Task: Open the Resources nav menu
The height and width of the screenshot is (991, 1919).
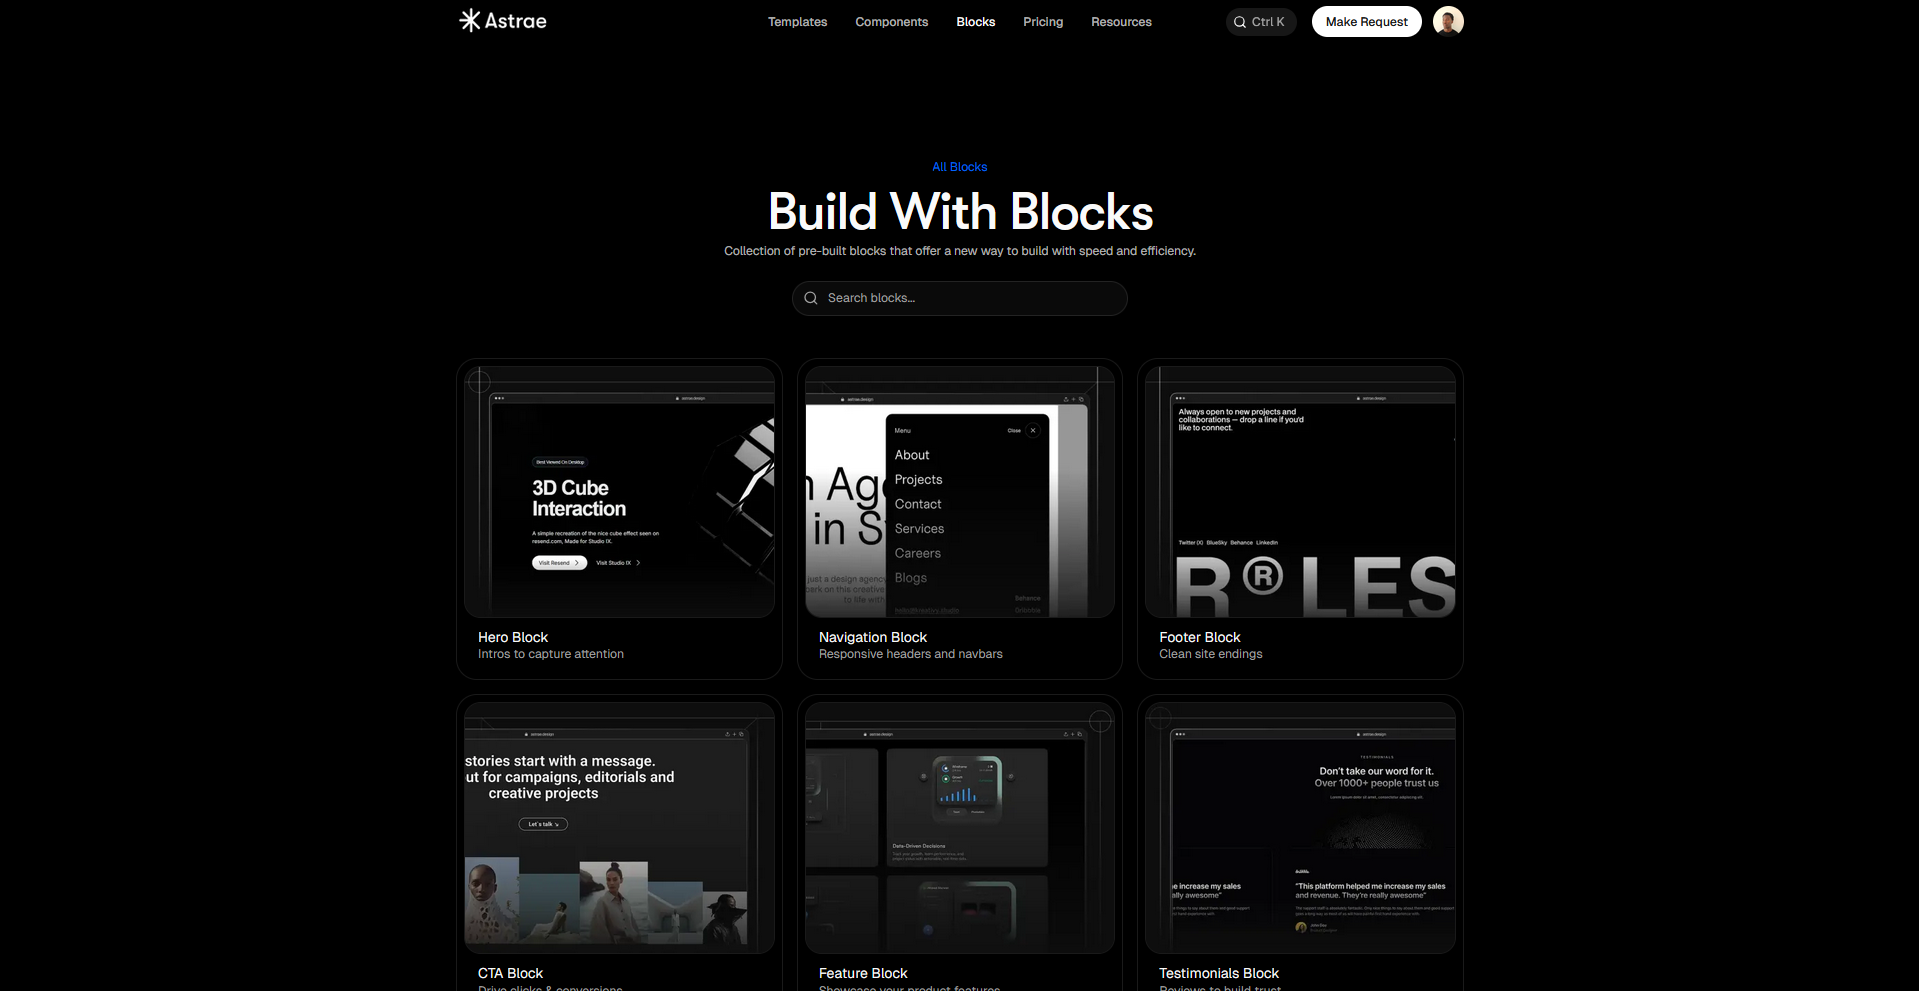Action: [1120, 22]
